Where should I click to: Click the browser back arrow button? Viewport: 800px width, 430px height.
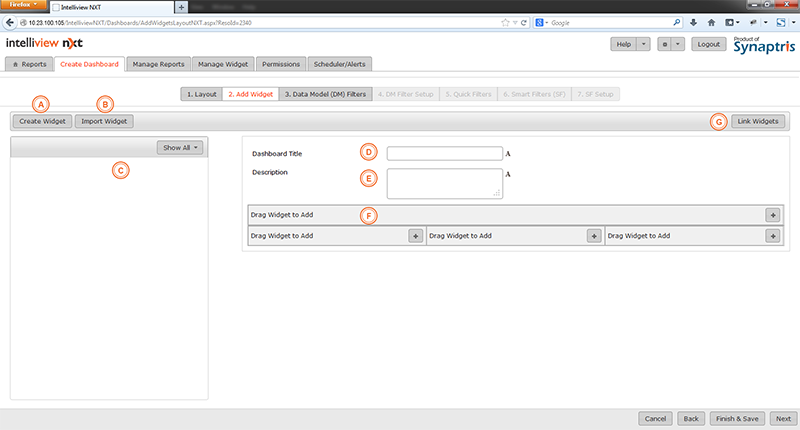pos(9,21)
